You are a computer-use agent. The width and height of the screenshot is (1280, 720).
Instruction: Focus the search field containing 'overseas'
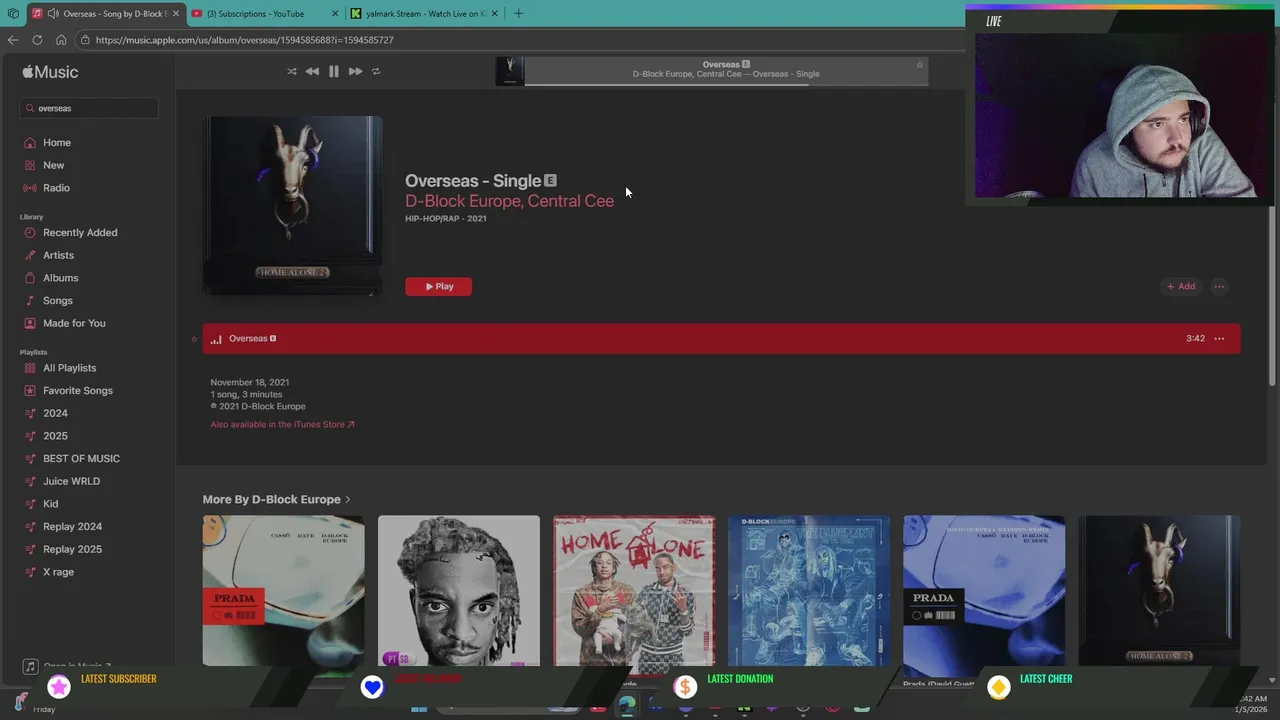point(89,108)
